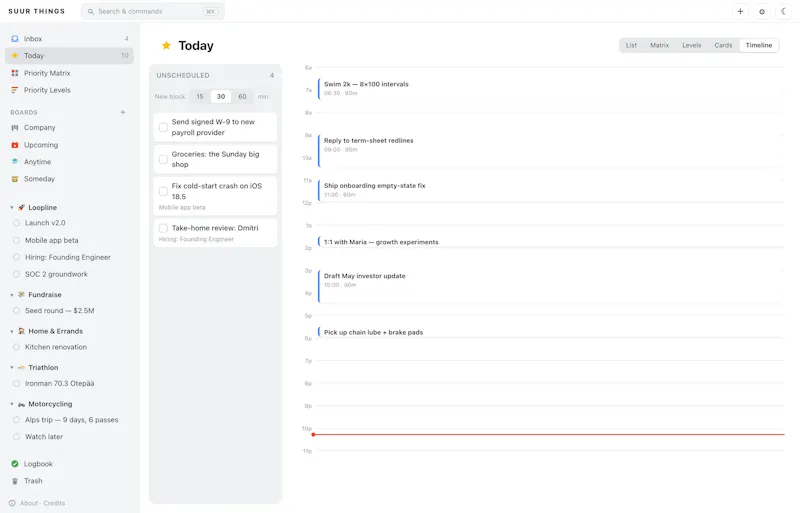
Task: Click the Someday box icon
Action: click(15, 179)
